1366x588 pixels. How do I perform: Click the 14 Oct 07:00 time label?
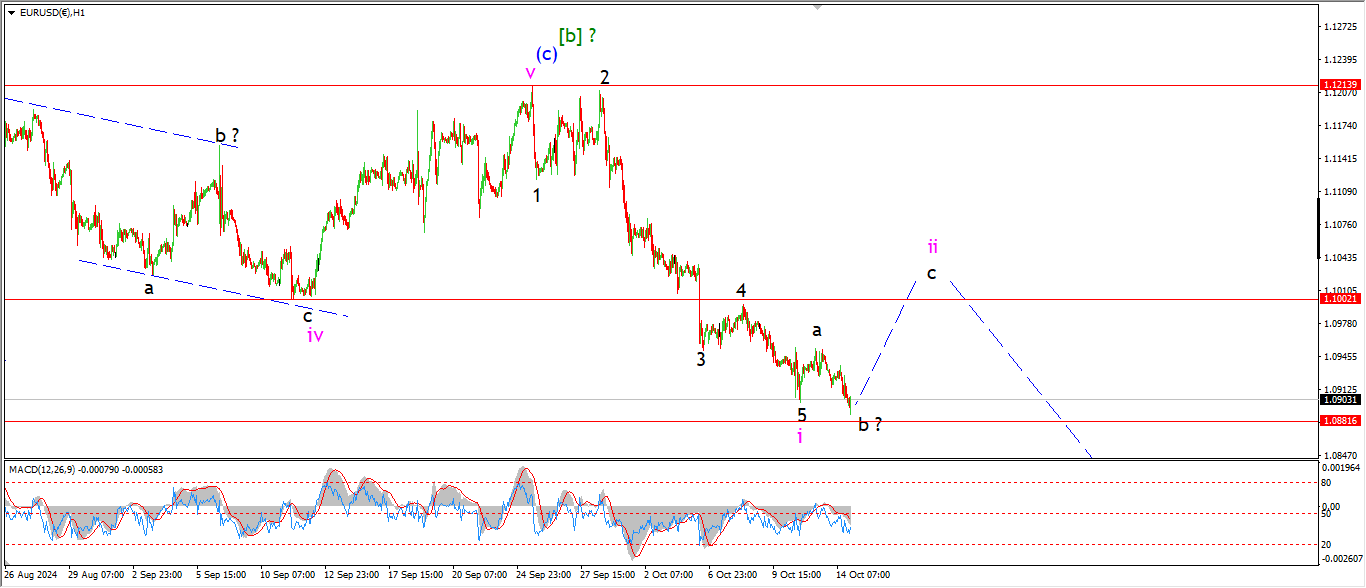click(x=862, y=575)
